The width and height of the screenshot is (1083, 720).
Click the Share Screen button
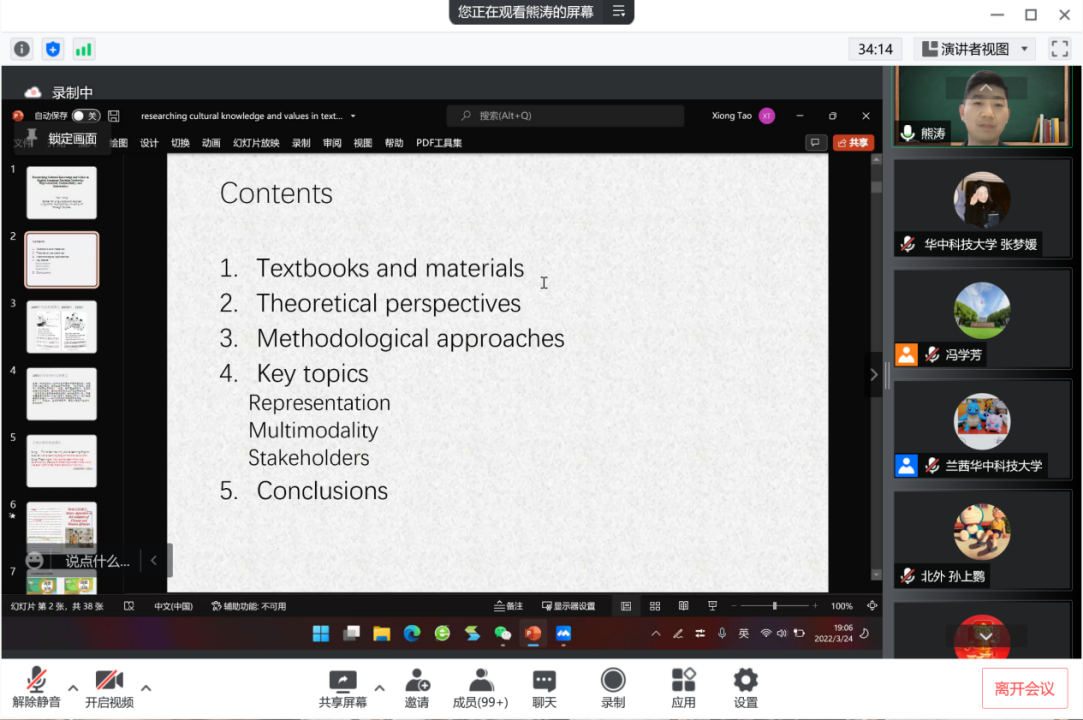click(342, 688)
